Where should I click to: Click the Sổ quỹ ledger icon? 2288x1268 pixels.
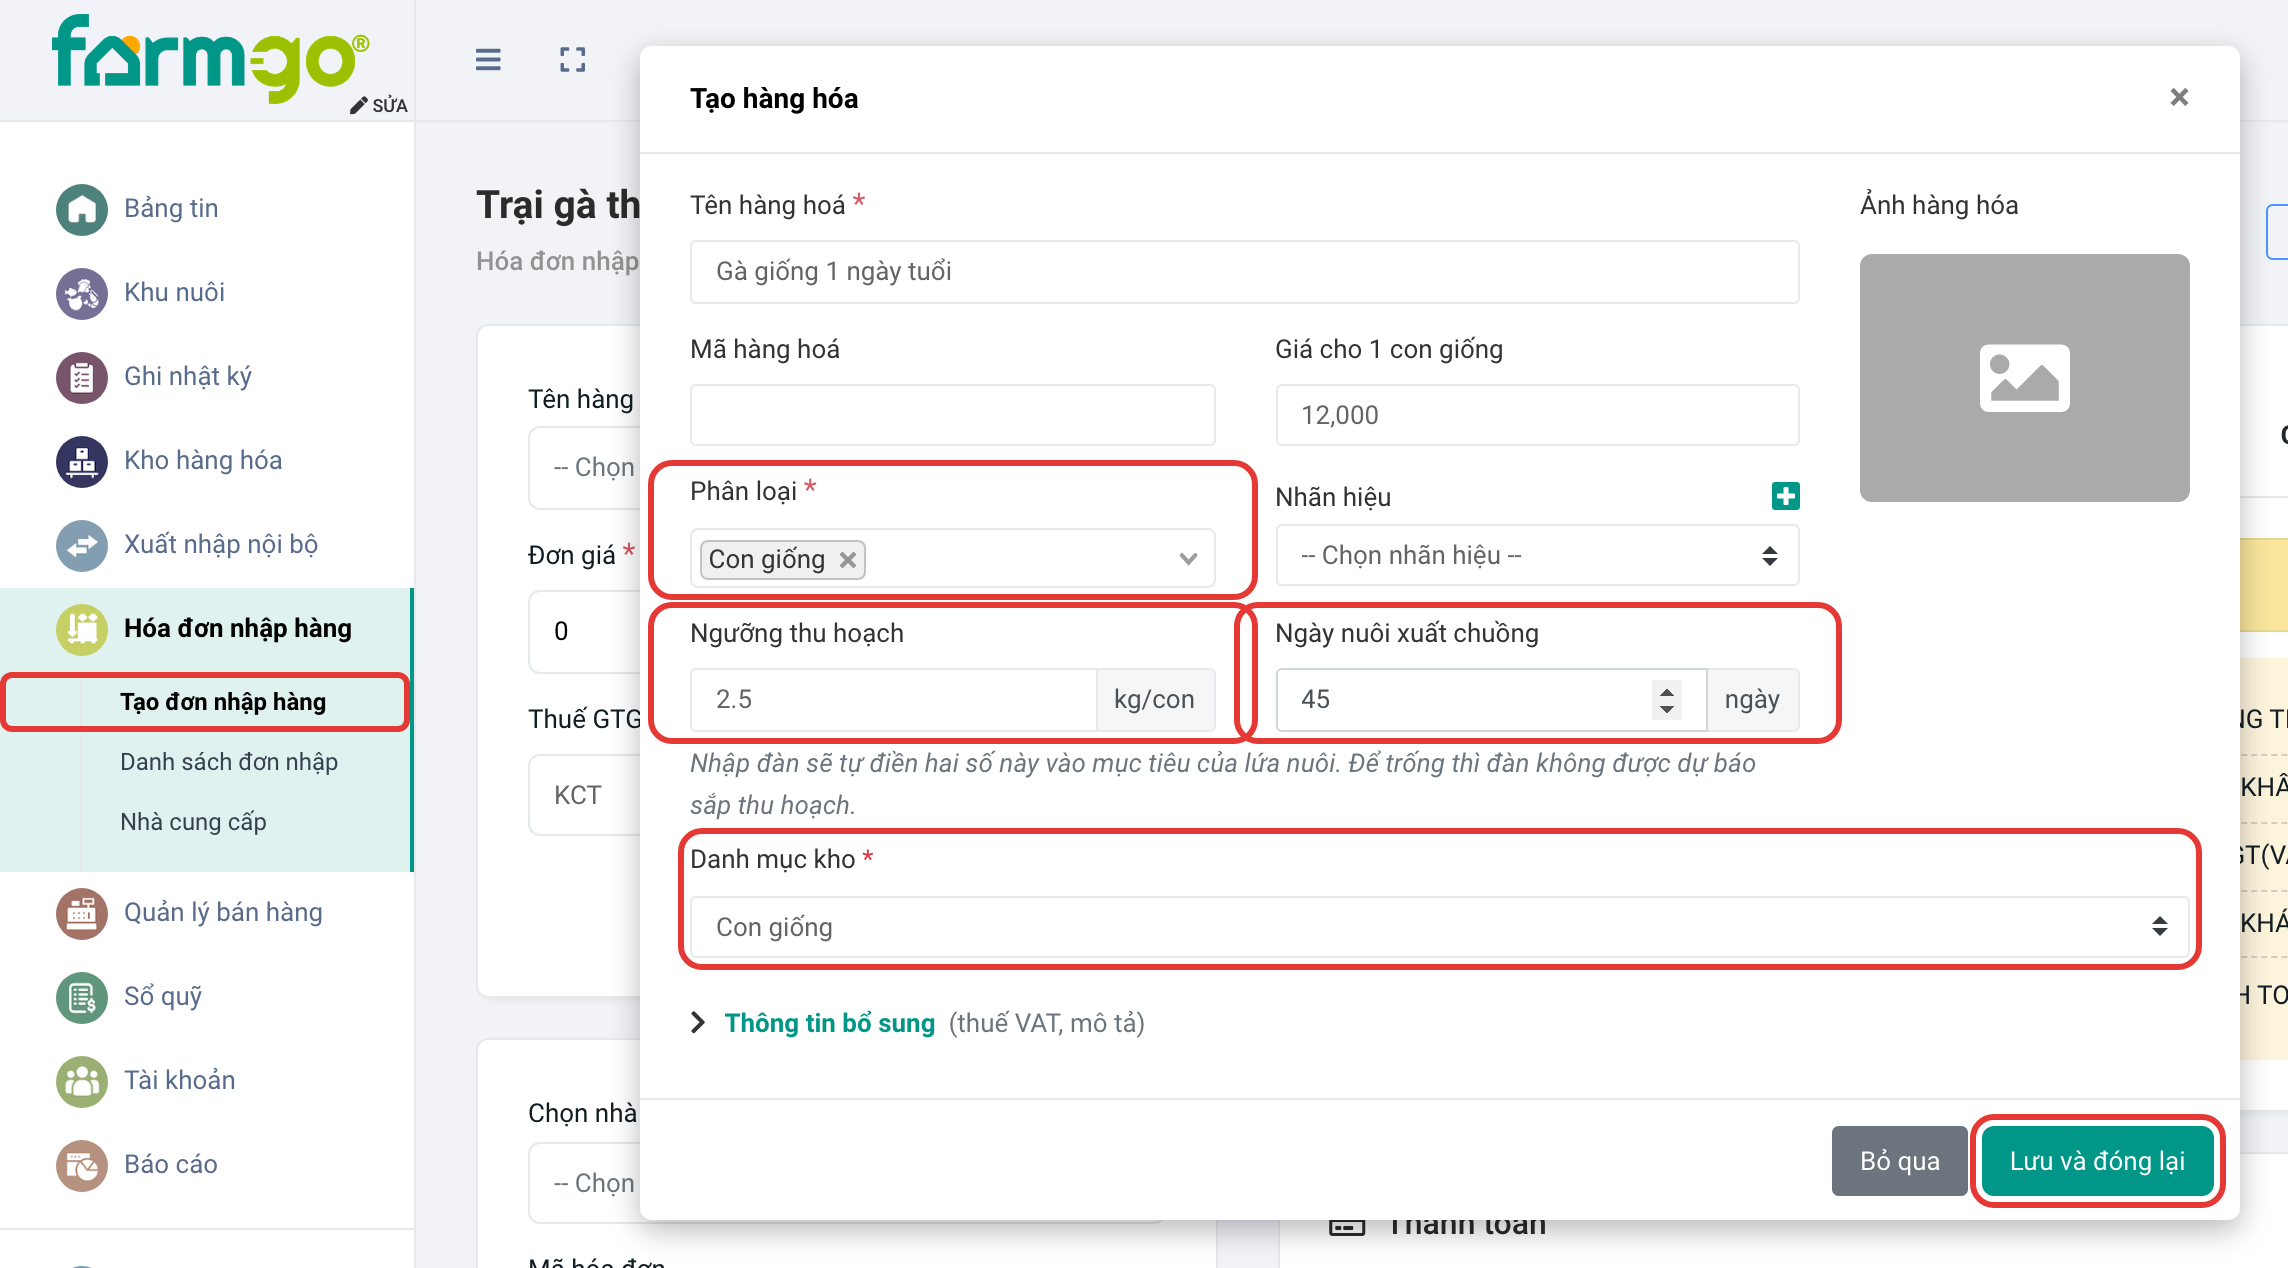coord(82,997)
